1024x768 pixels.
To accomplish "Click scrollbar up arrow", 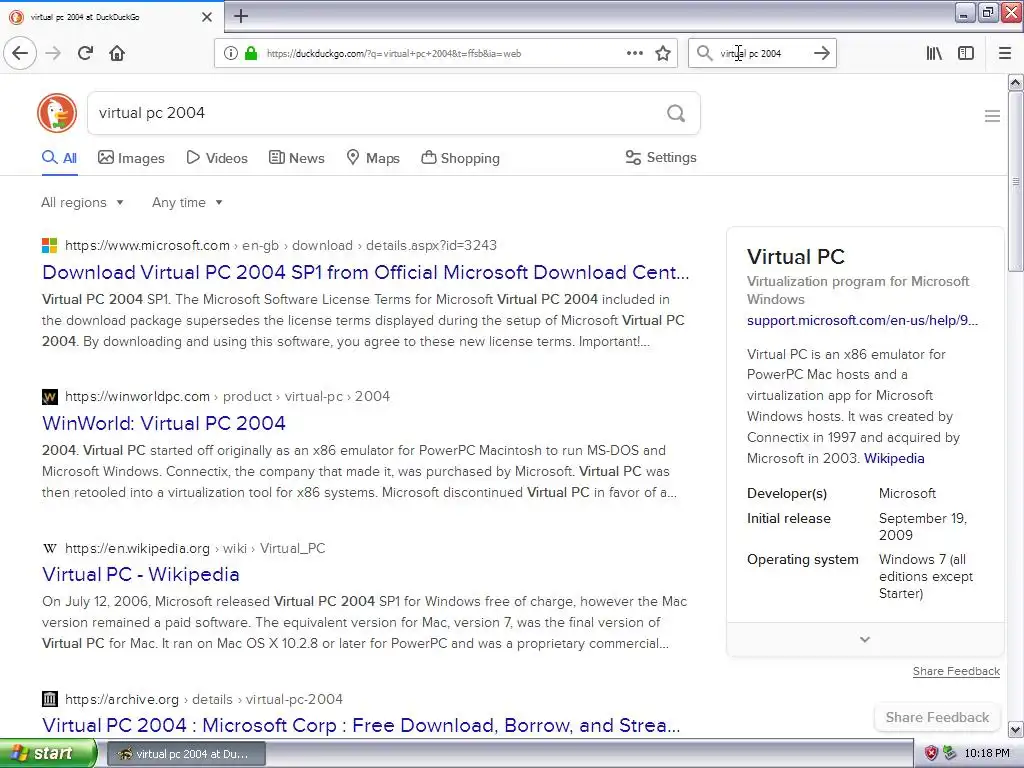I will pos(1016,82).
